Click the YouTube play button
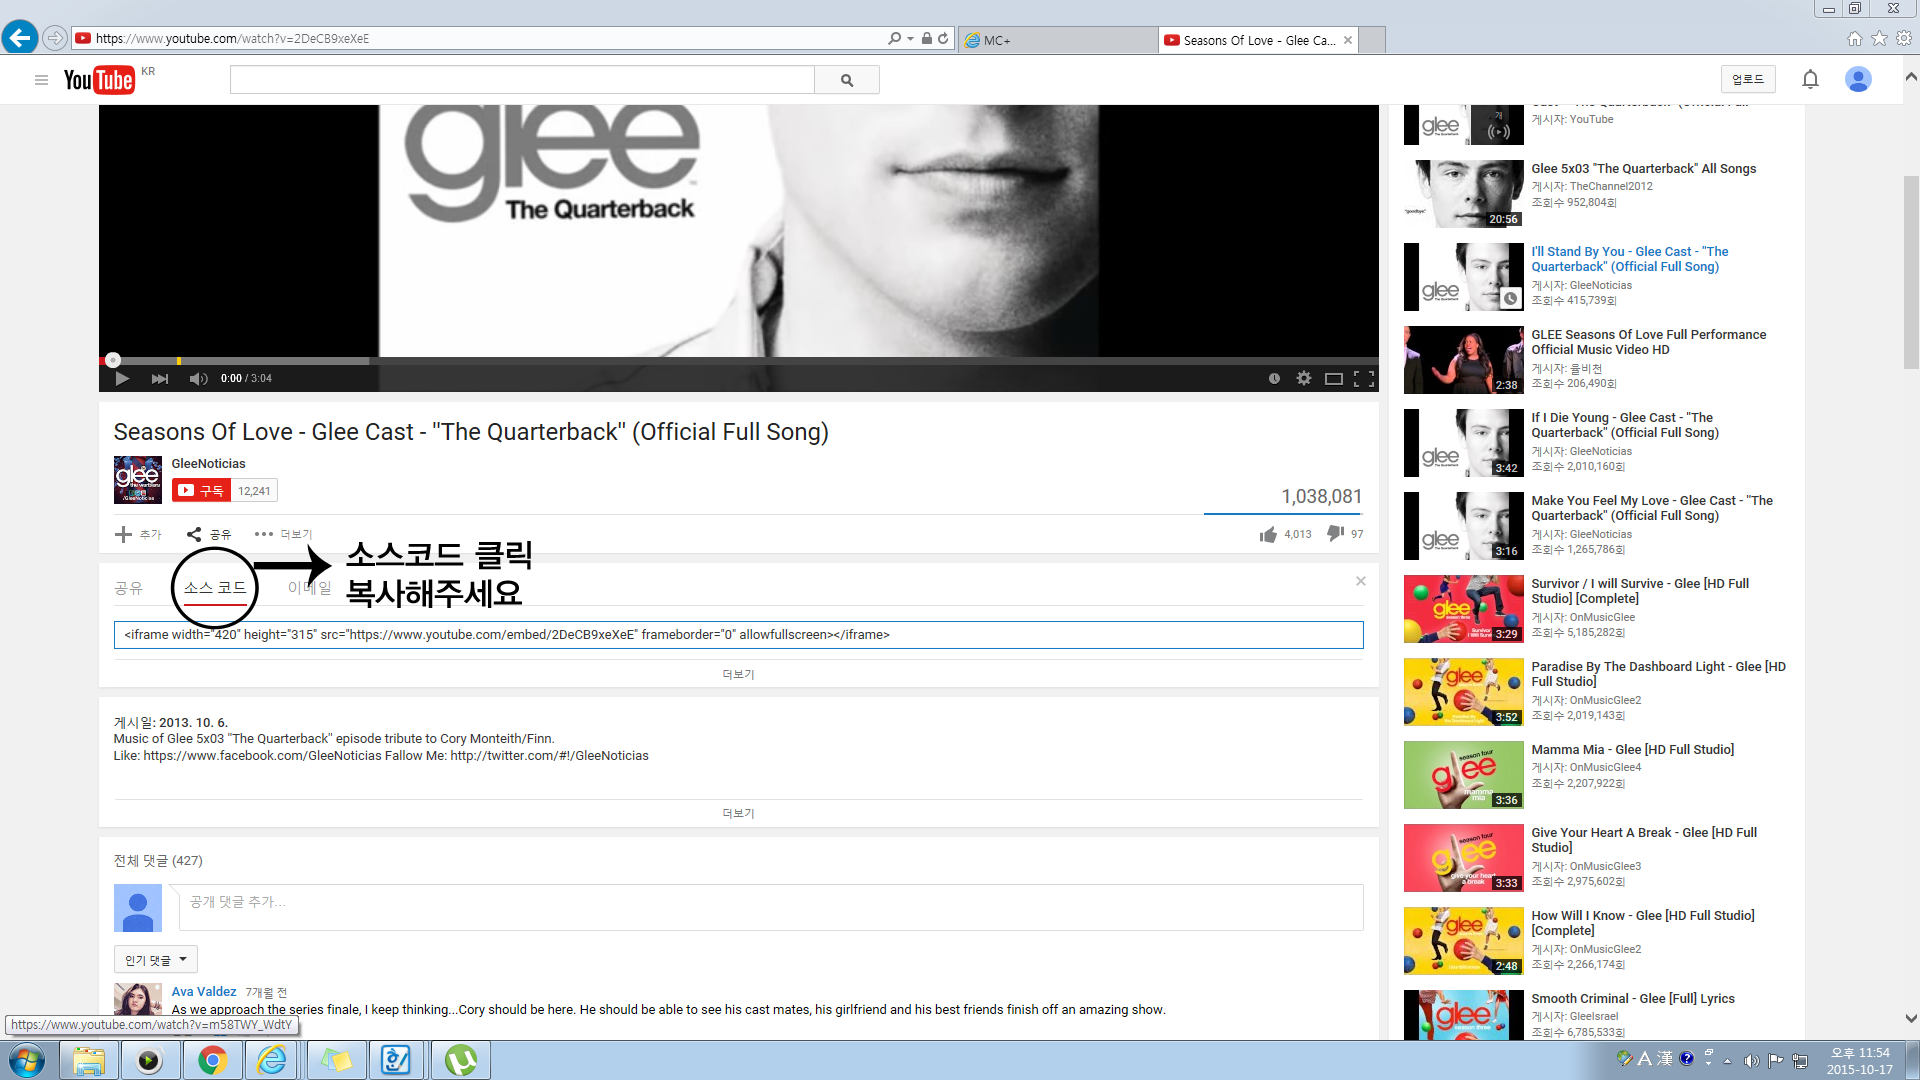 coord(122,379)
